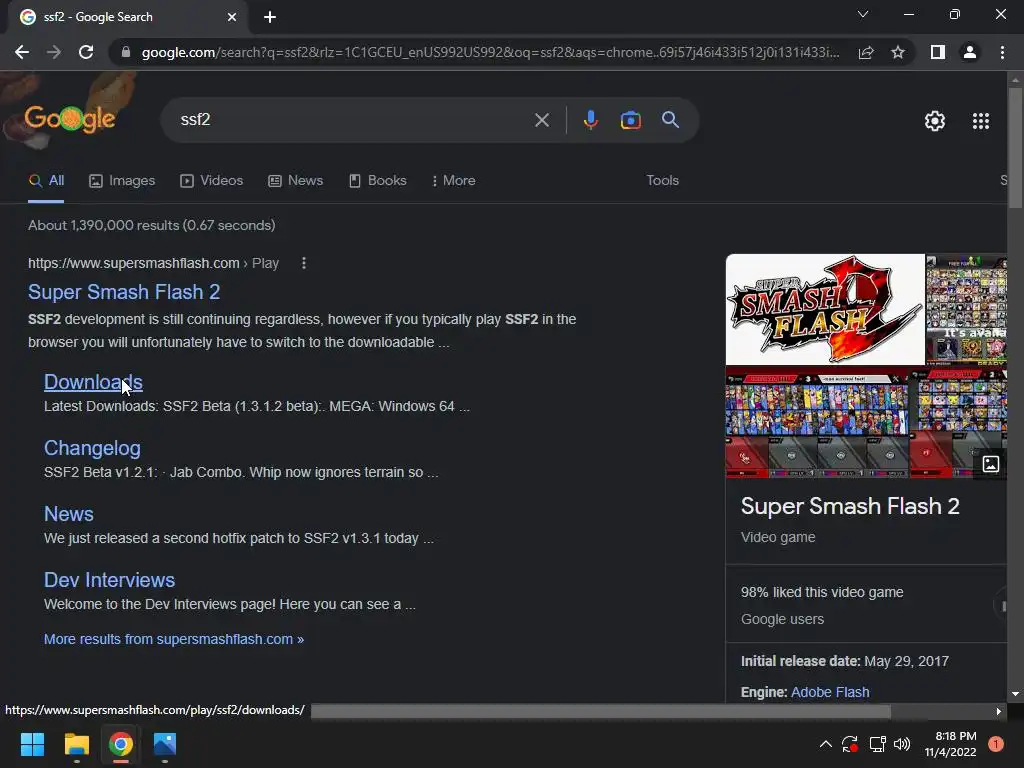Click the Google logo
The width and height of the screenshot is (1024, 768).
[x=70, y=119]
